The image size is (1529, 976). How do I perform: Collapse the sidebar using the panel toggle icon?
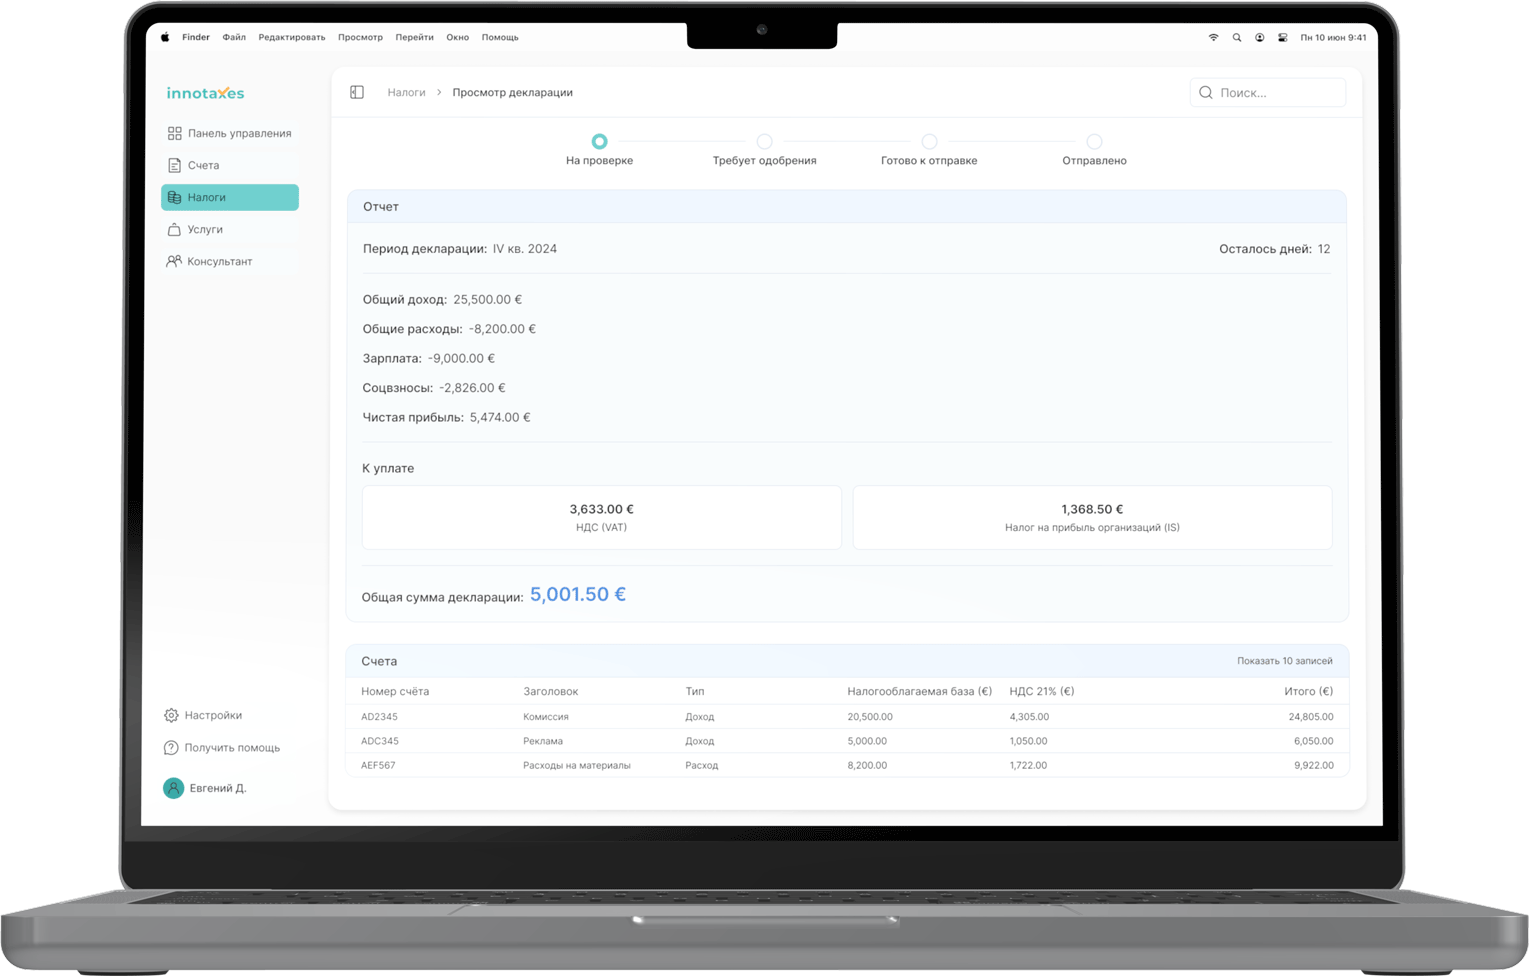(x=356, y=91)
